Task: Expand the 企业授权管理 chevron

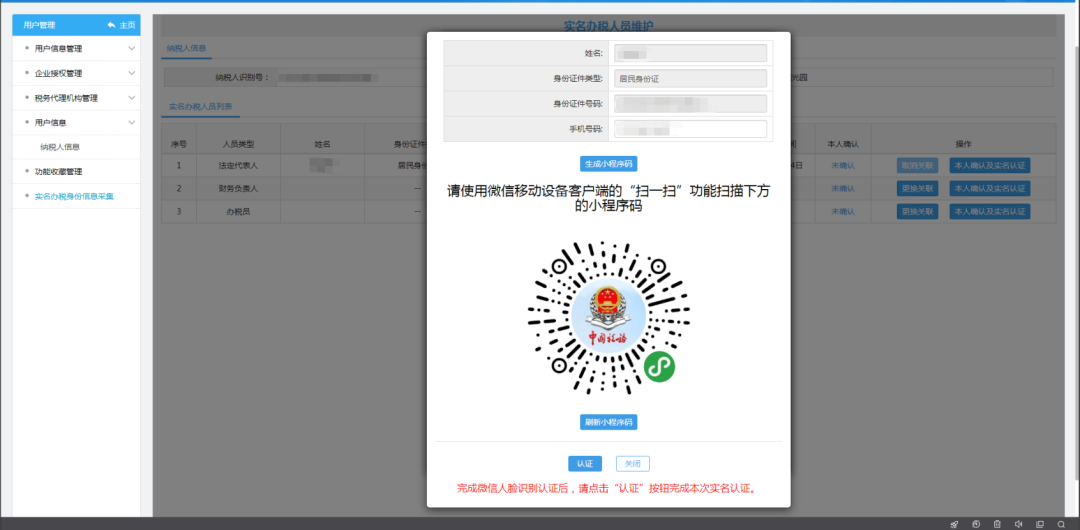Action: coord(132,73)
